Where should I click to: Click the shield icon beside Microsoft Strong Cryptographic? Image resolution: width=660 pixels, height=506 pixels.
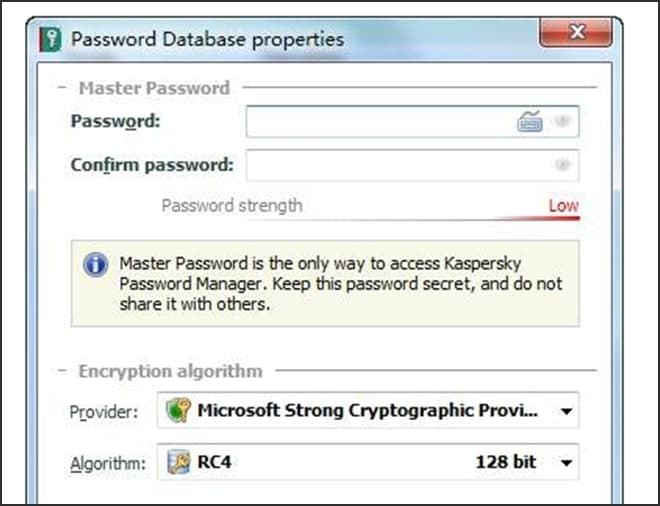(178, 410)
